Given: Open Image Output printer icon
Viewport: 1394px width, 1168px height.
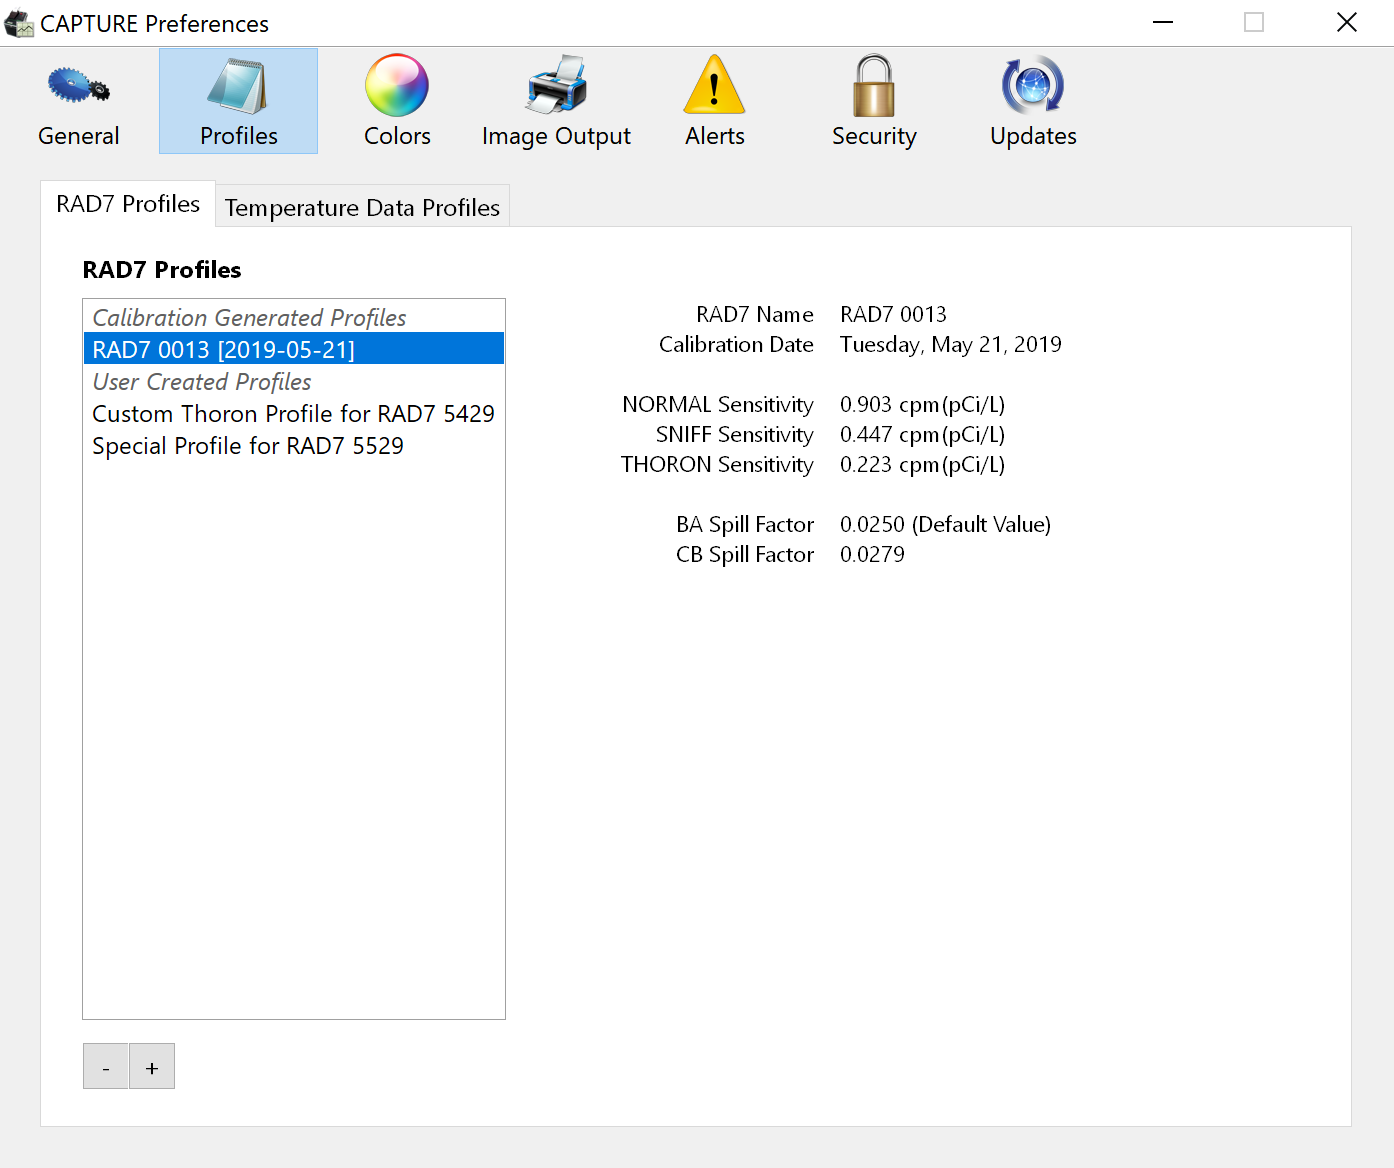Looking at the screenshot, I should tap(556, 87).
